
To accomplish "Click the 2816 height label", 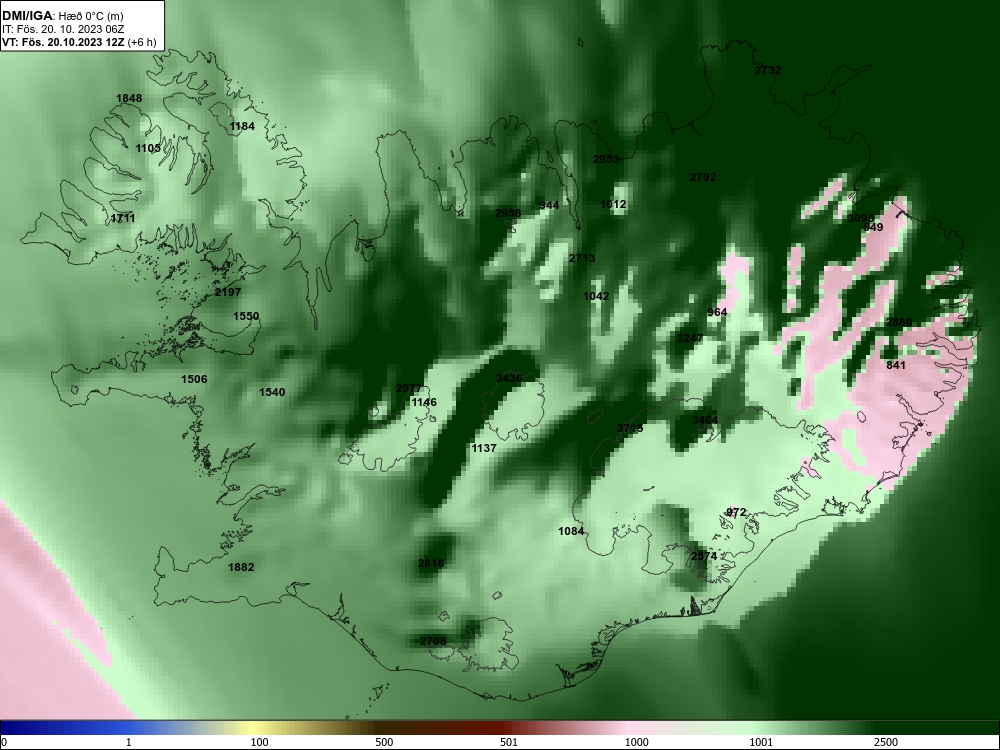I will [431, 563].
